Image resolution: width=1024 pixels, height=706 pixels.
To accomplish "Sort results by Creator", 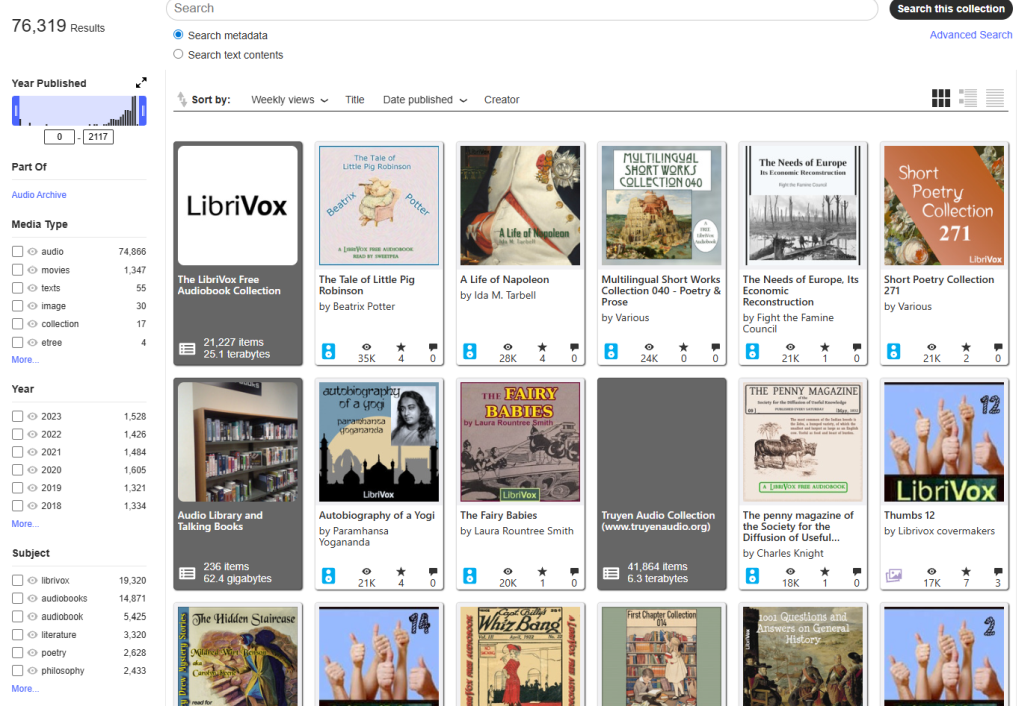I will (501, 100).
